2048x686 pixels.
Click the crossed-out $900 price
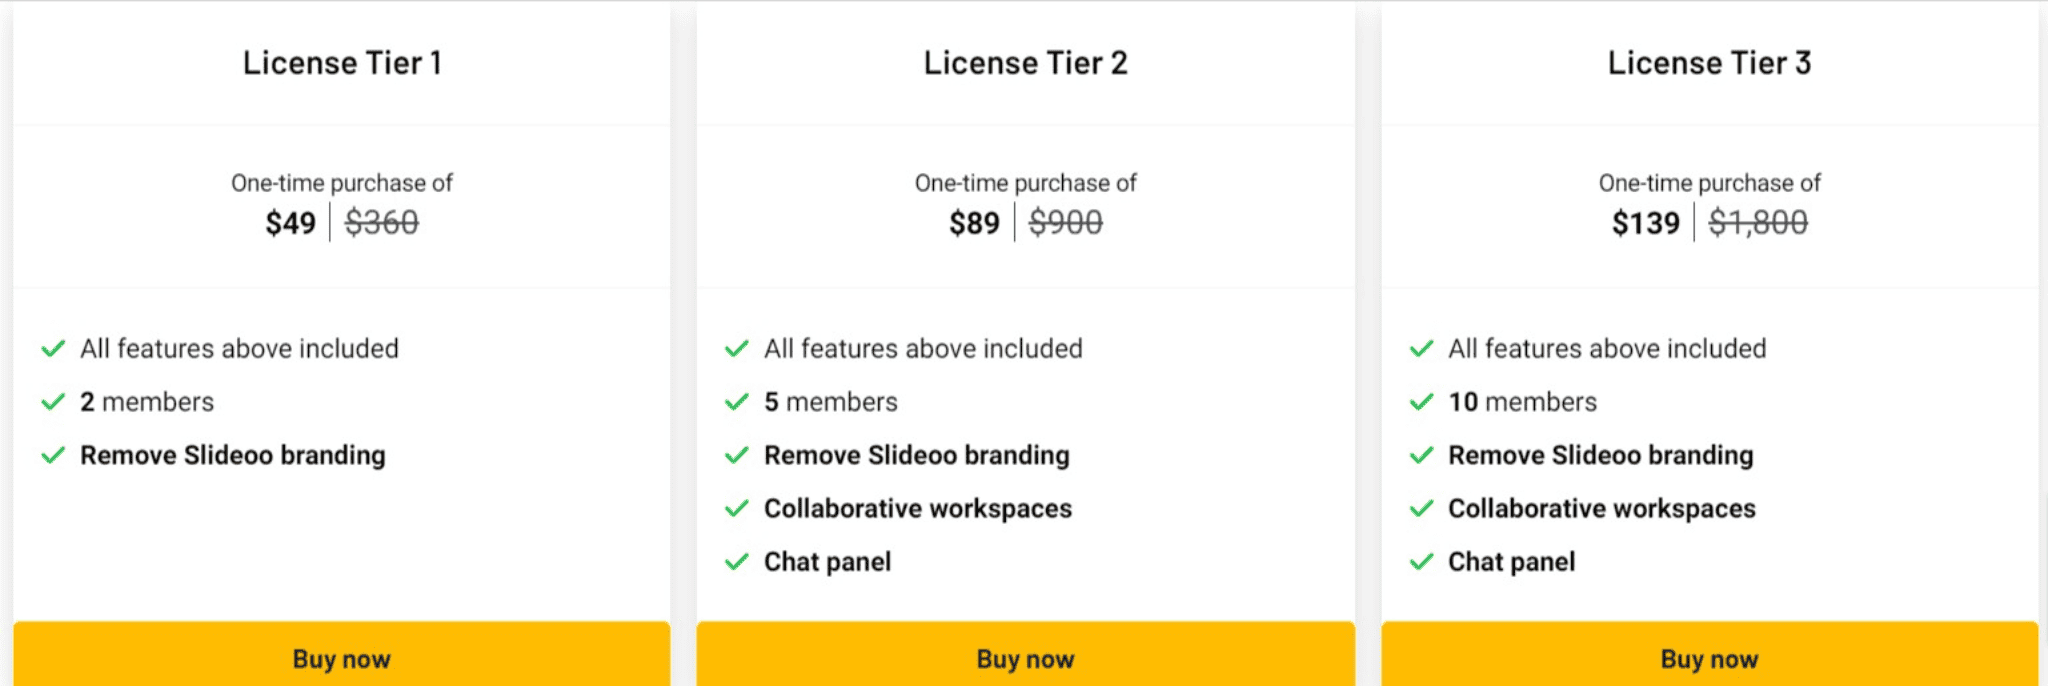tap(1065, 222)
